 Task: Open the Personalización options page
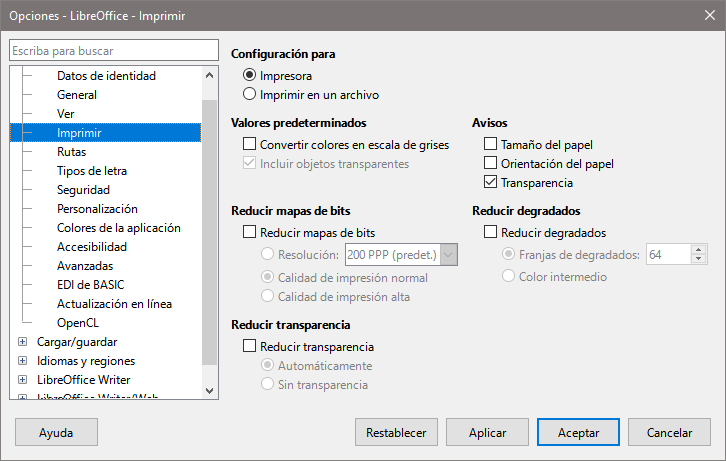click(x=97, y=209)
